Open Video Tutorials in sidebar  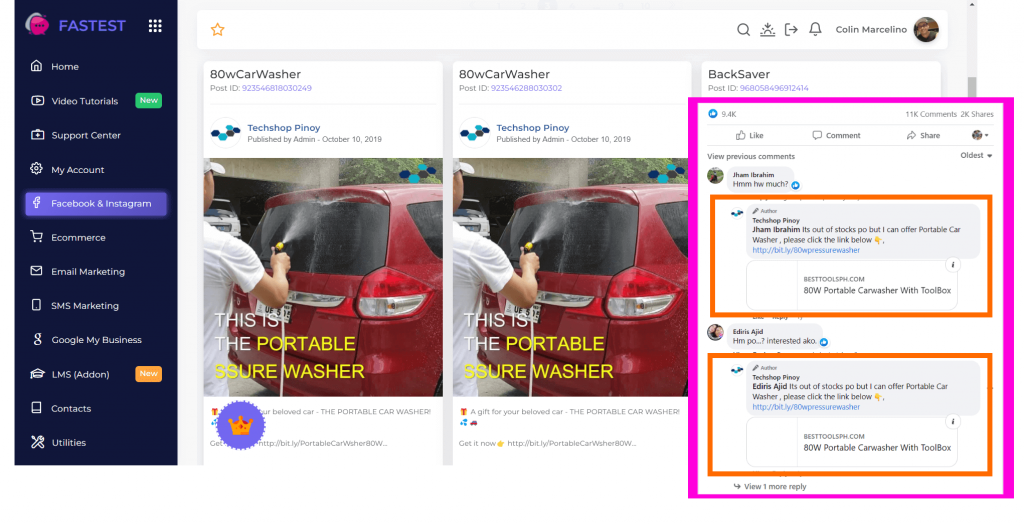(x=85, y=101)
